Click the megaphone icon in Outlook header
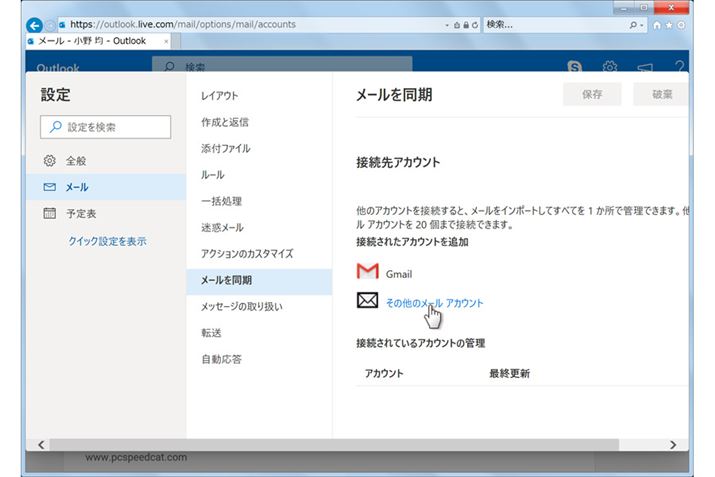Viewport: 715px width, 477px height. [x=644, y=67]
